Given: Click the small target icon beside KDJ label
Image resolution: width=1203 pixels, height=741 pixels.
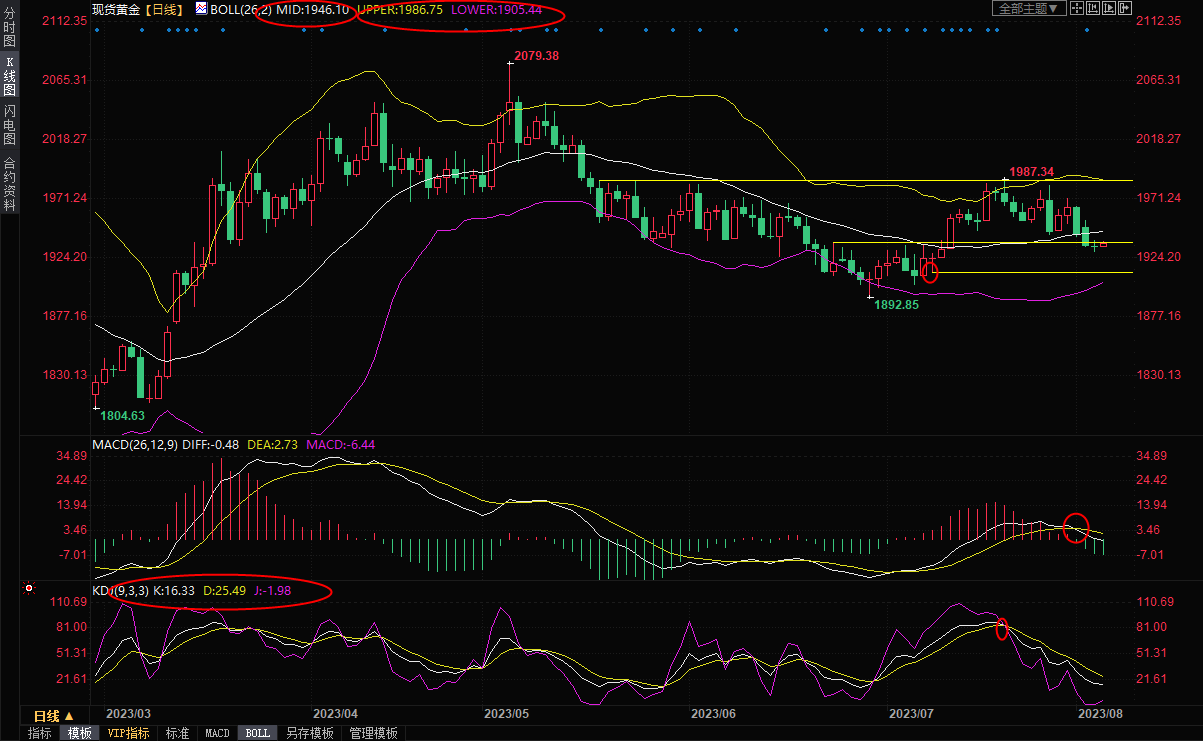Looking at the screenshot, I should click(29, 589).
